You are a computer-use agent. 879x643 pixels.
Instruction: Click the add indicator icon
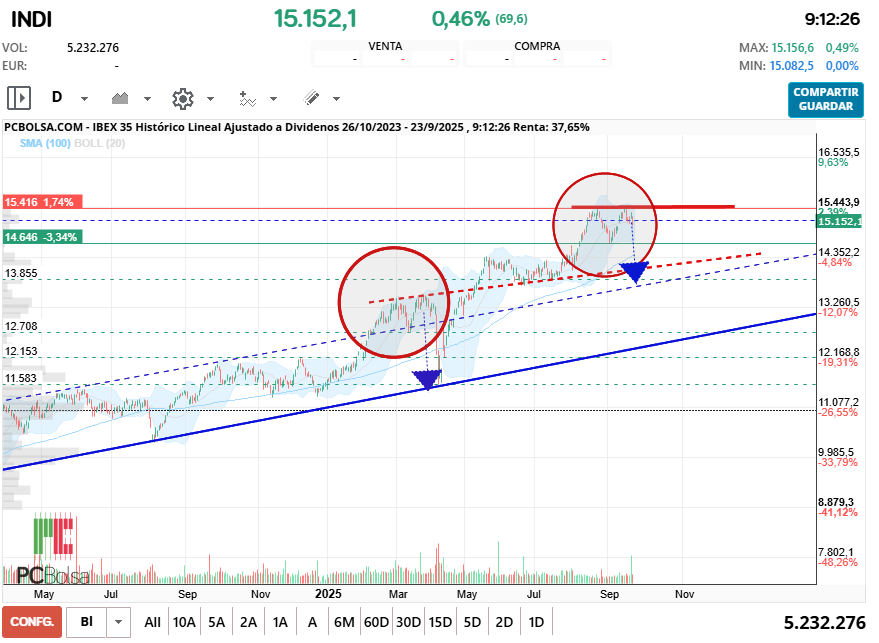(x=247, y=98)
